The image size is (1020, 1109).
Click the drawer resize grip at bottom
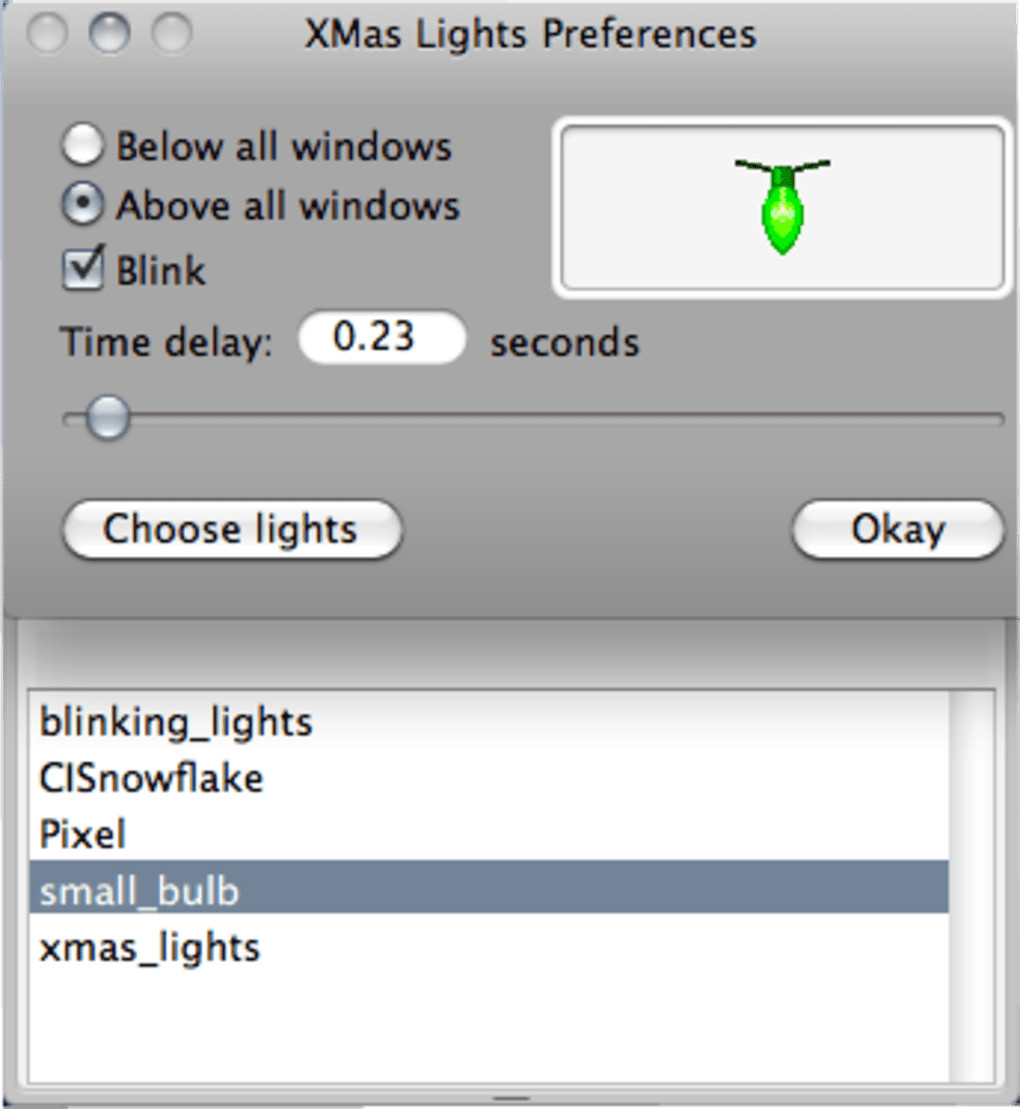pyautogui.click(x=511, y=1099)
